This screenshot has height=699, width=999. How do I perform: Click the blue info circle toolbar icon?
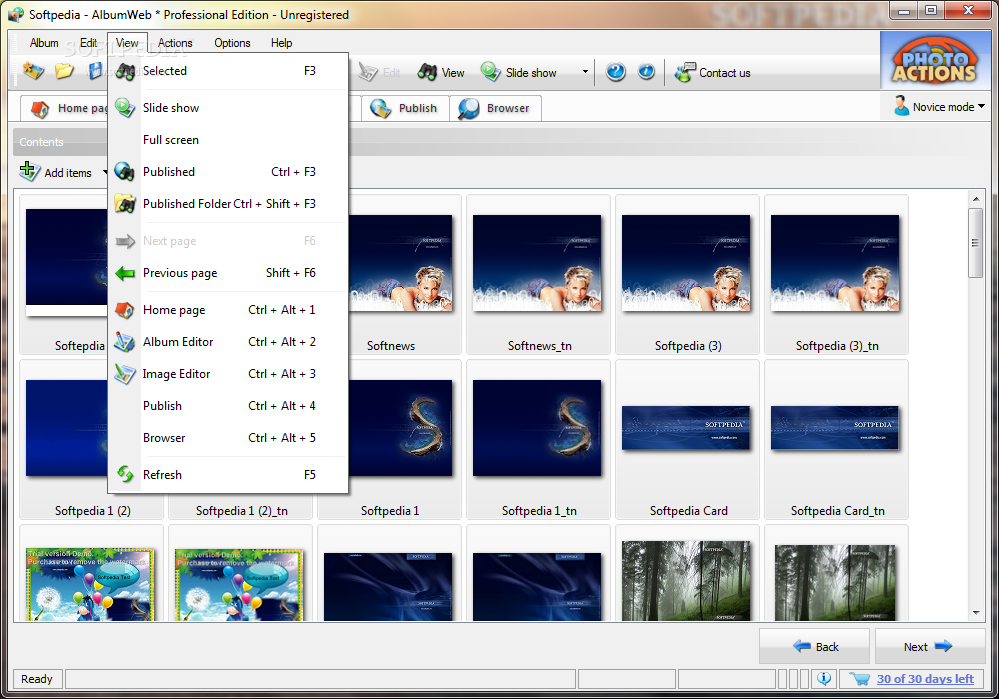click(x=646, y=71)
